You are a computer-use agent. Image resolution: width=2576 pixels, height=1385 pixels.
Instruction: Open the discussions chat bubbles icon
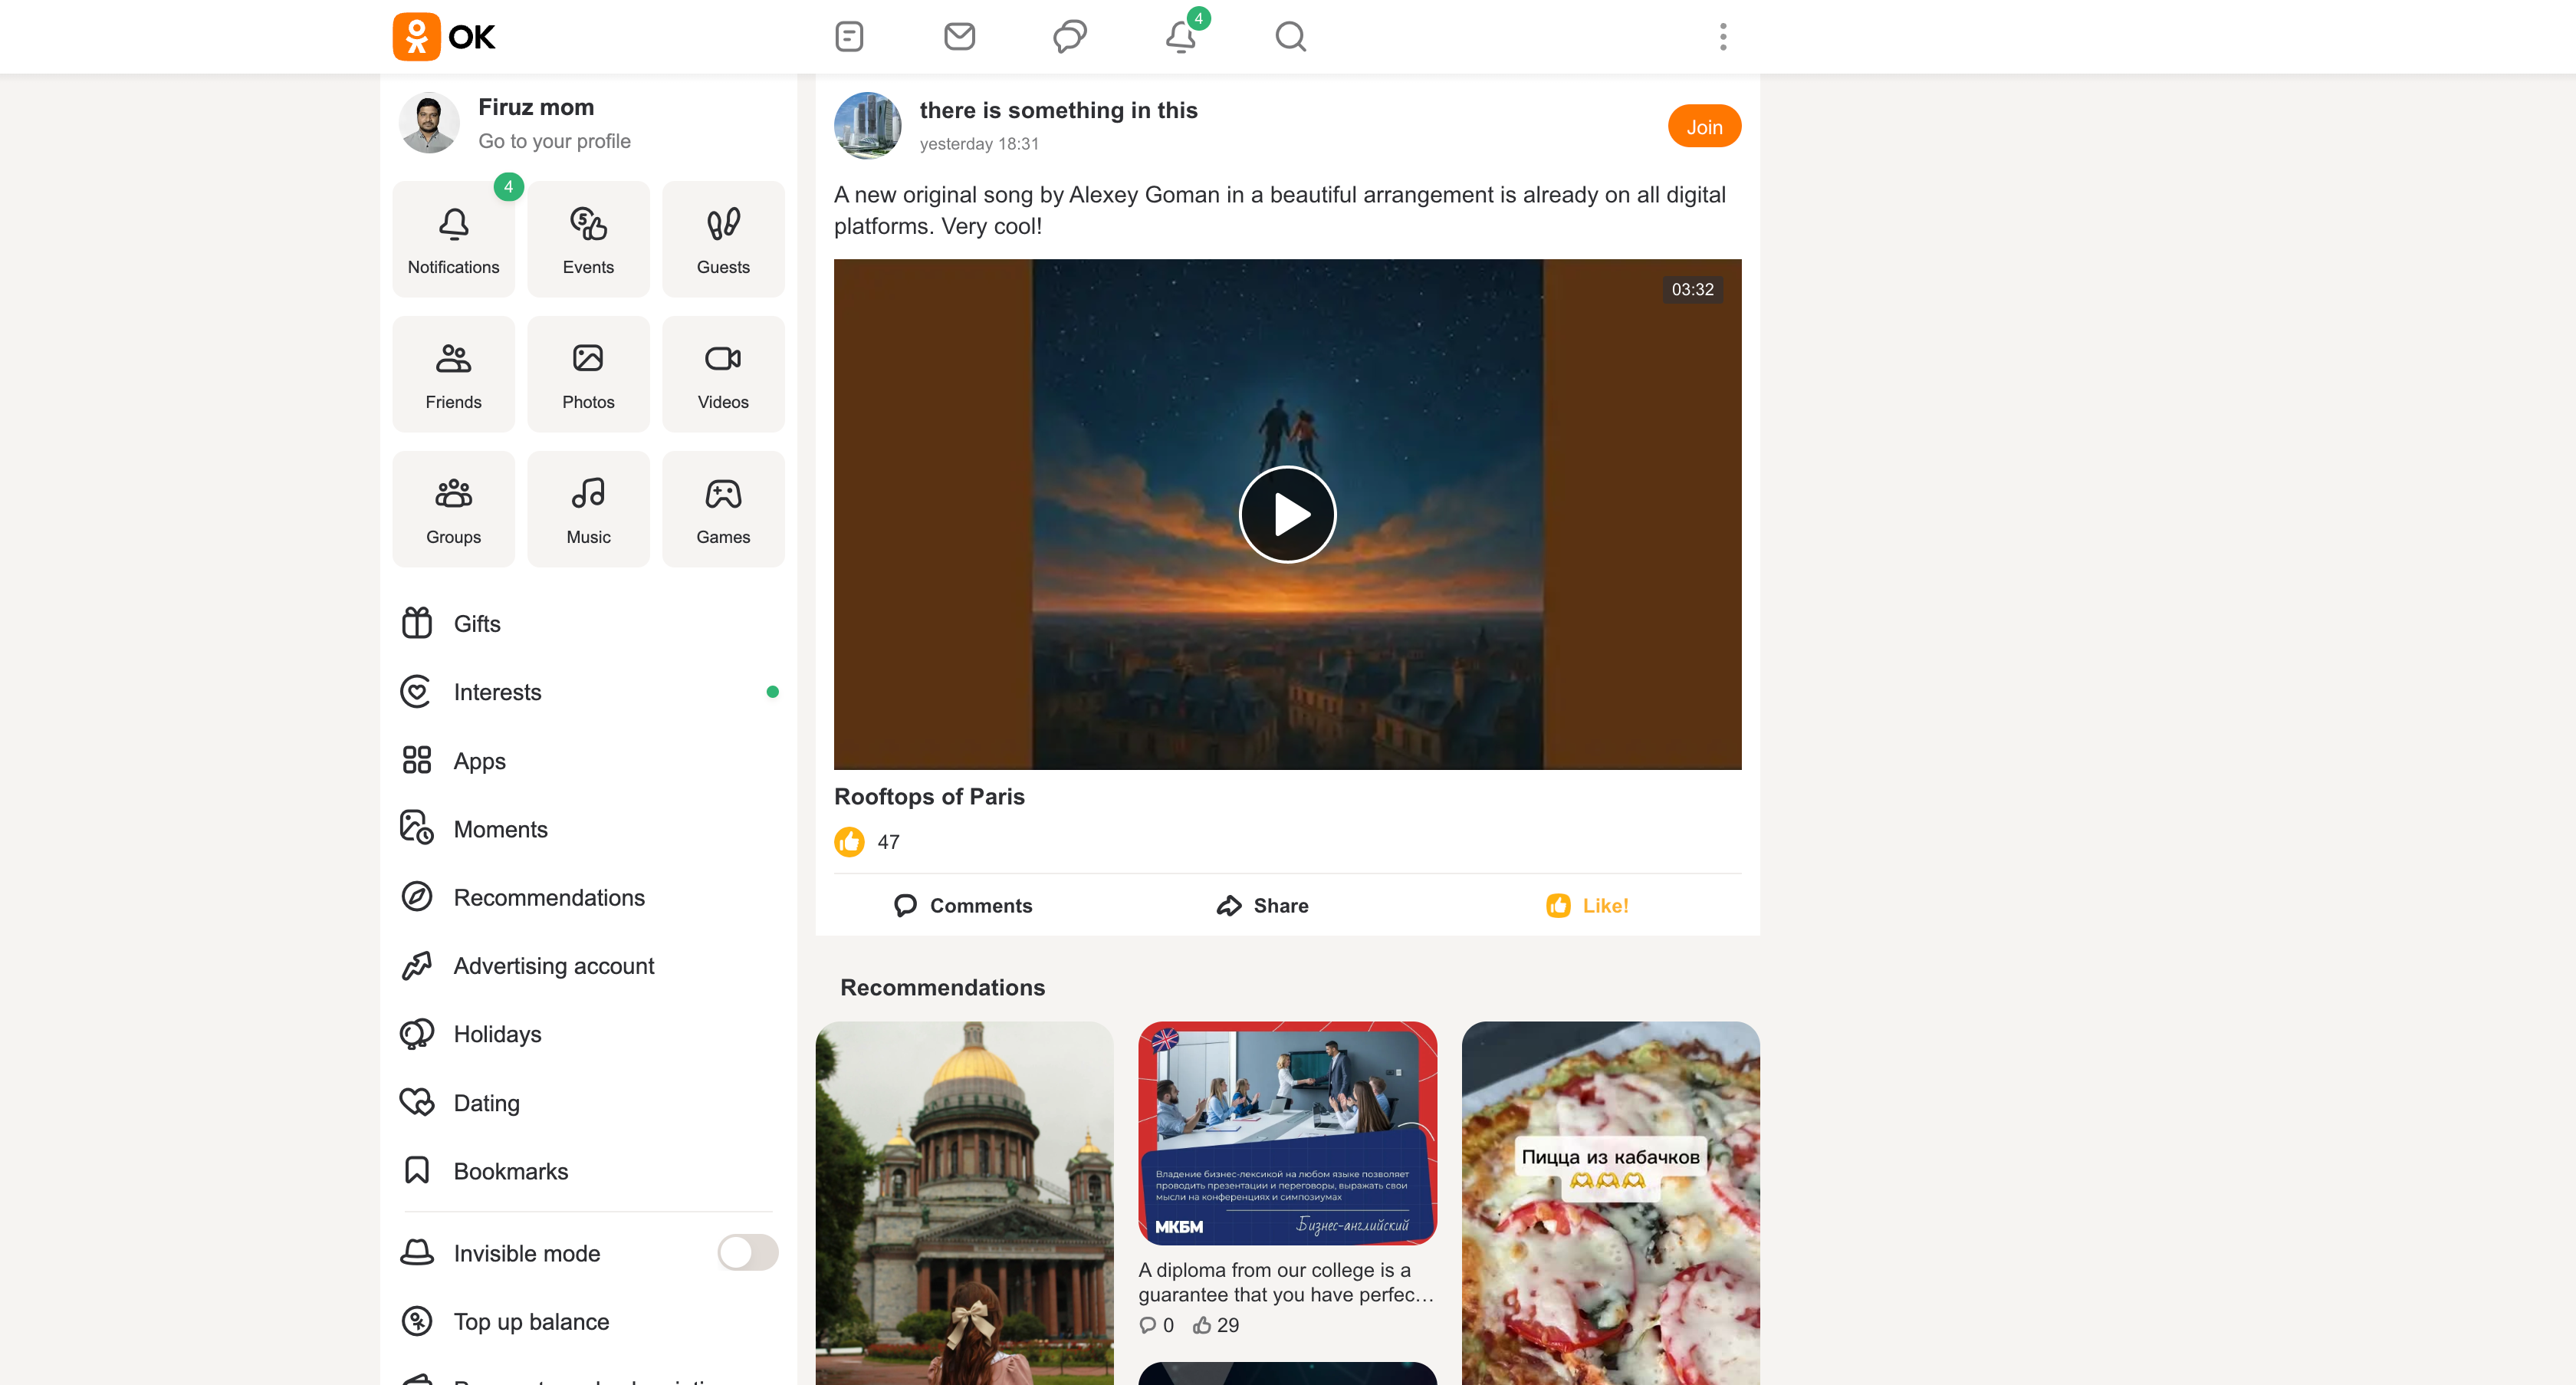pos(1069,37)
